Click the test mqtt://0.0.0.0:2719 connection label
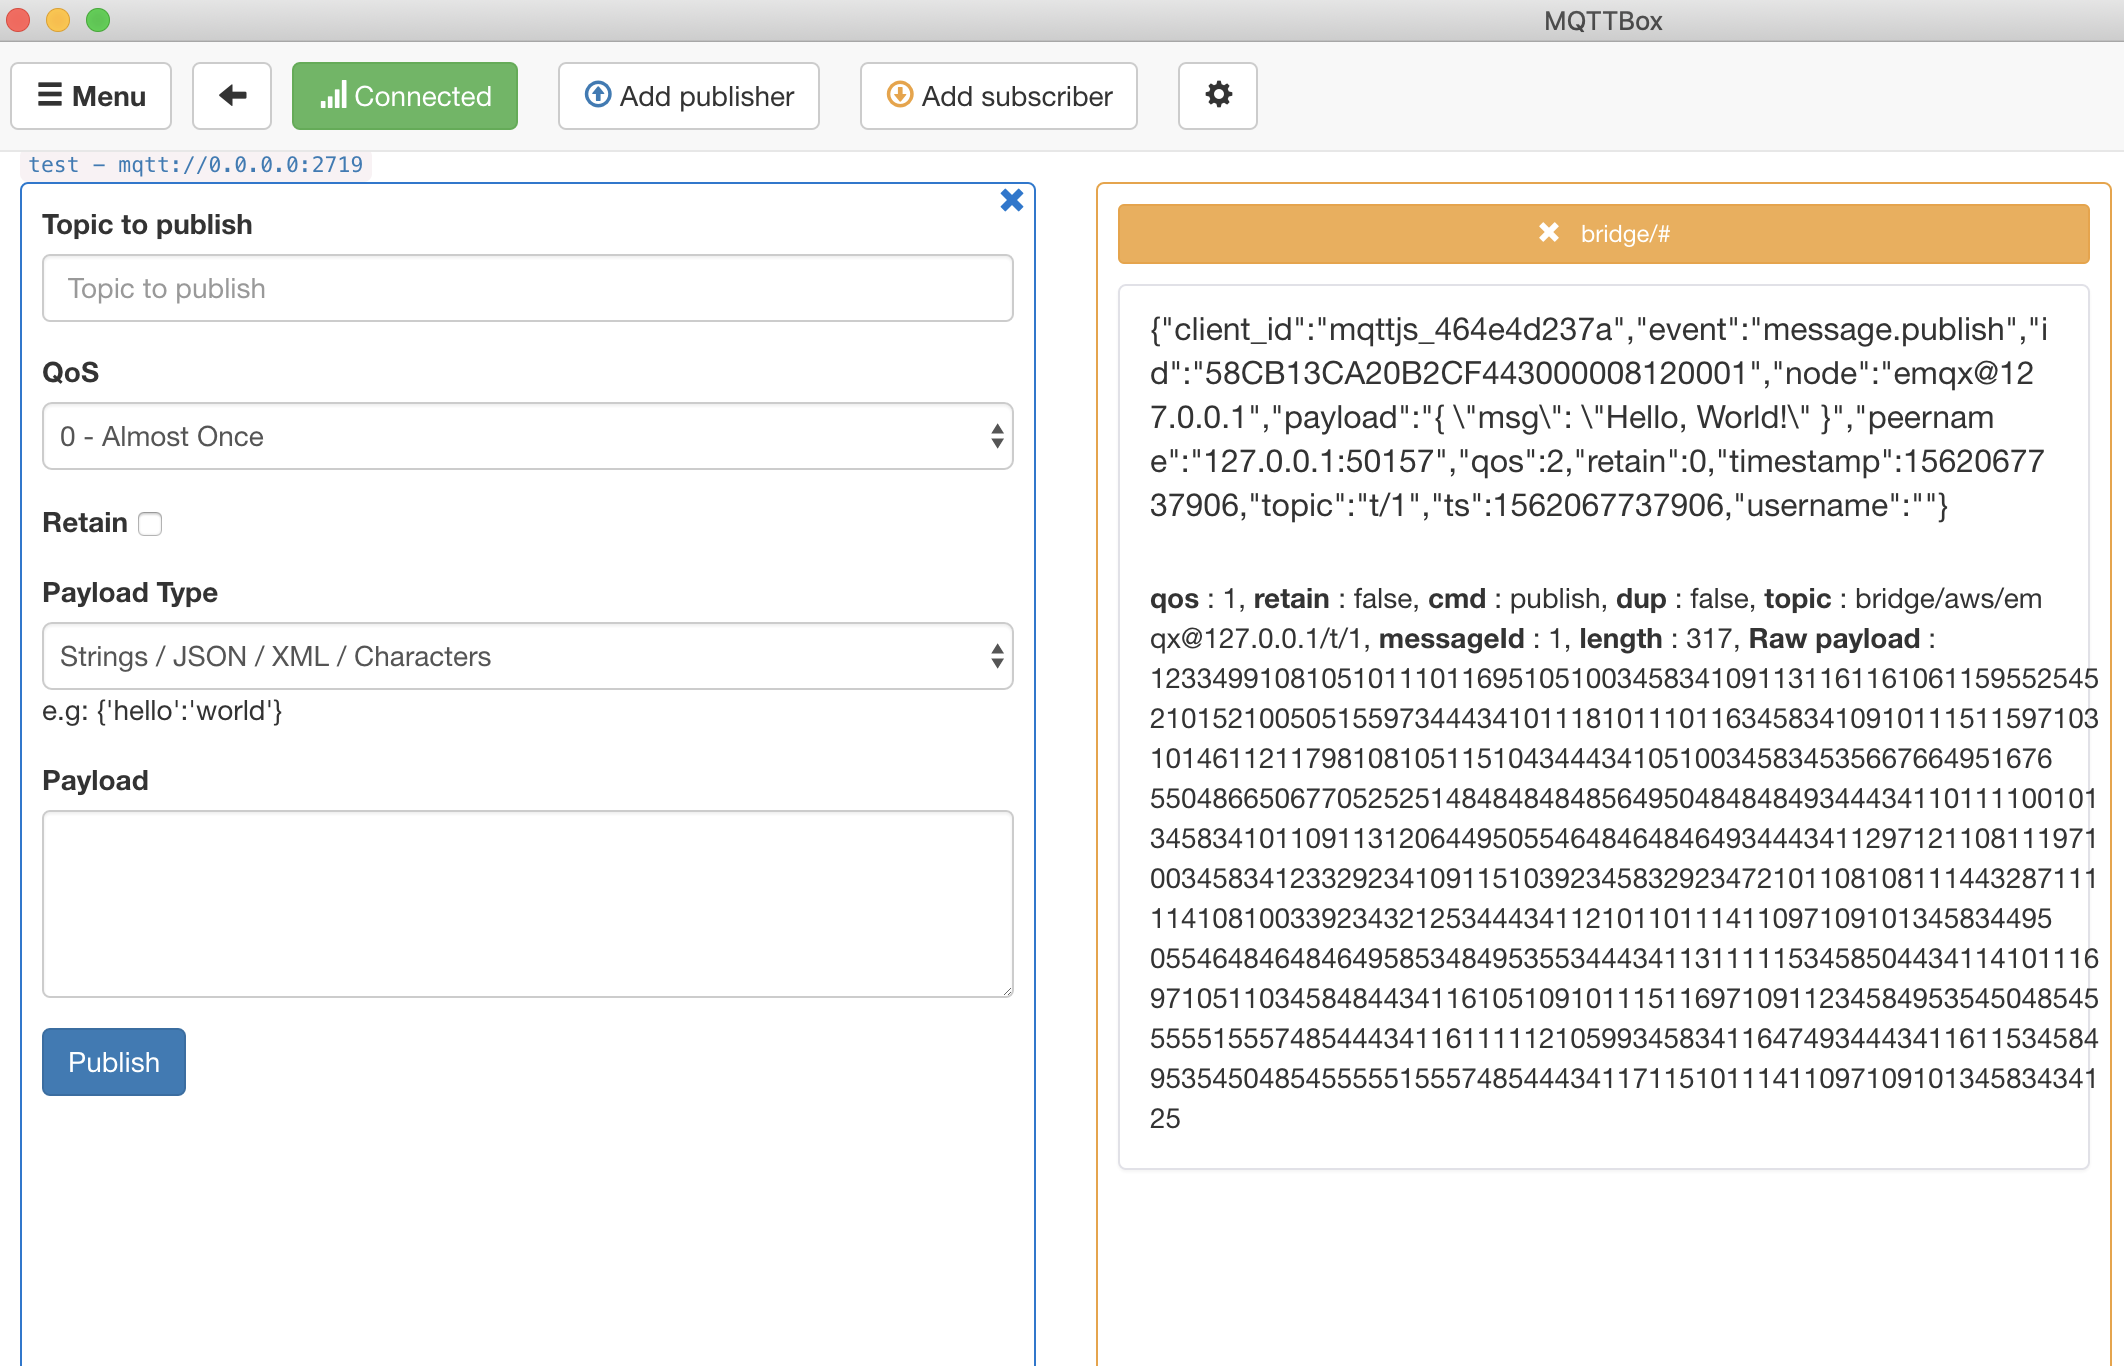 (x=196, y=165)
